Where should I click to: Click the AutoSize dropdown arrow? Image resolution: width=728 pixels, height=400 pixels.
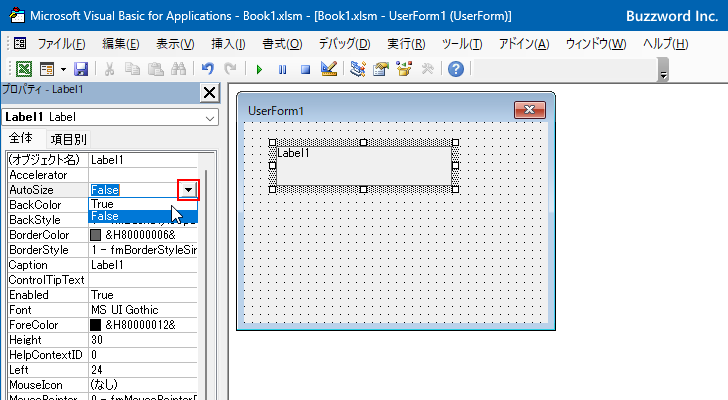coord(188,189)
